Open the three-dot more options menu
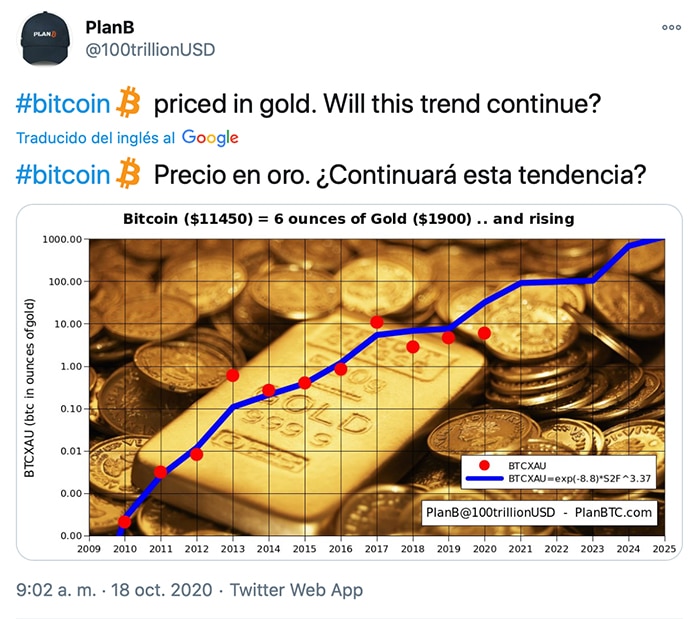700x619 pixels. coord(671,27)
